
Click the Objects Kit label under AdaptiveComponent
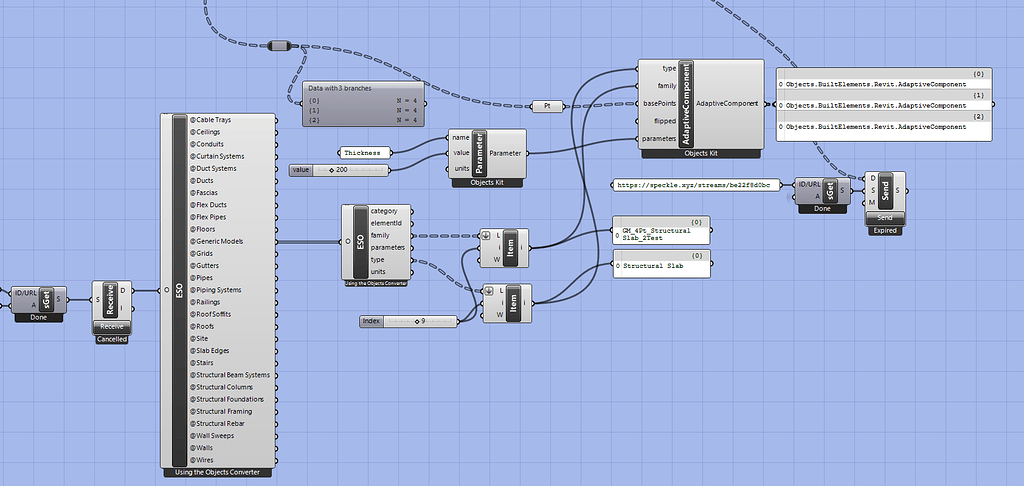point(701,154)
